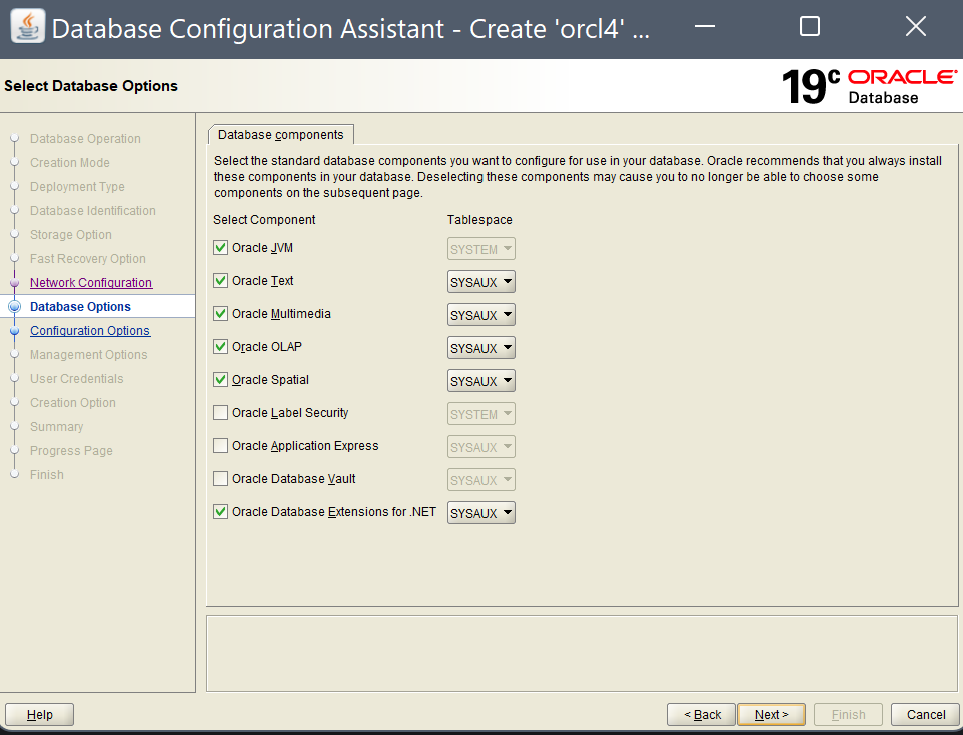The width and height of the screenshot is (963, 735).
Task: Click the Next button
Action: [x=771, y=714]
